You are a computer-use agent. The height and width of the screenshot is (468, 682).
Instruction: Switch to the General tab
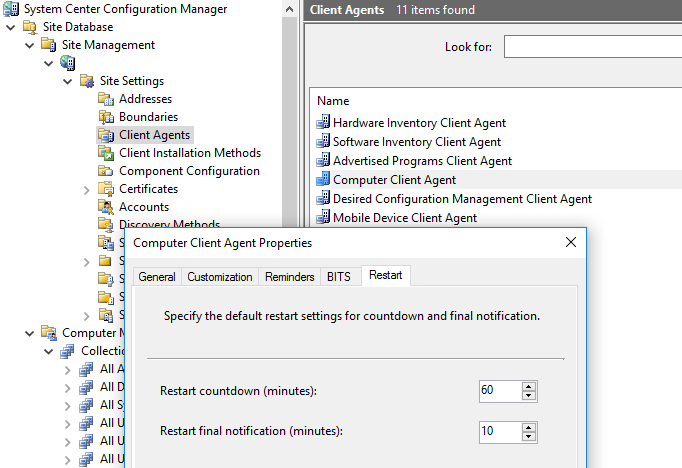pyautogui.click(x=157, y=277)
